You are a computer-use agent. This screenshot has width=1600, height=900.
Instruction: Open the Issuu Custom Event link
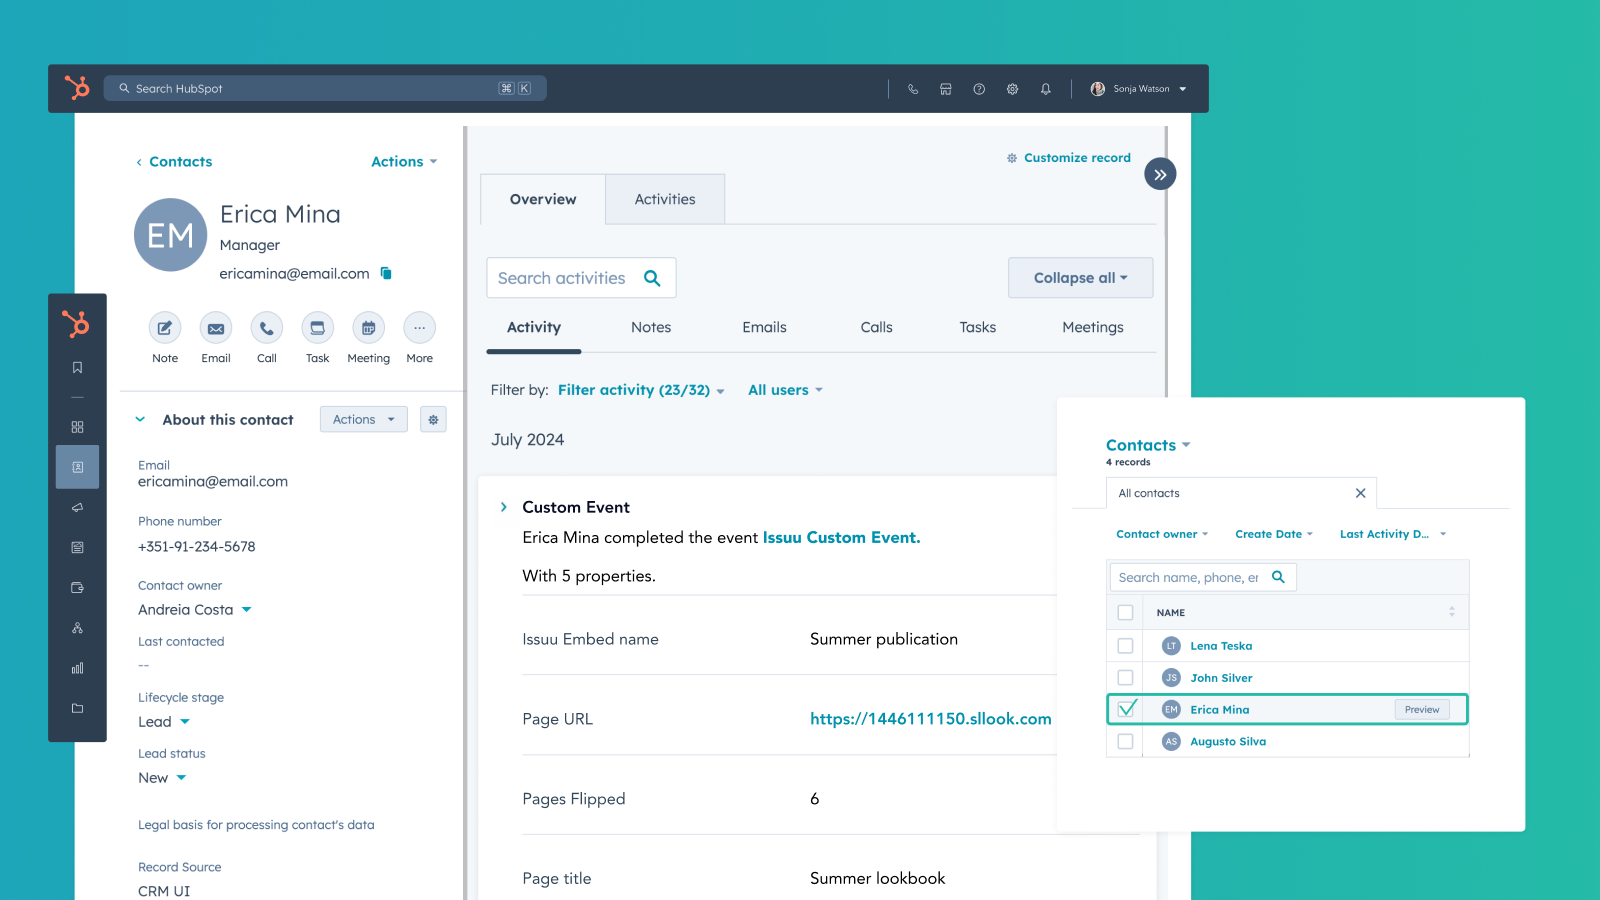[841, 538]
